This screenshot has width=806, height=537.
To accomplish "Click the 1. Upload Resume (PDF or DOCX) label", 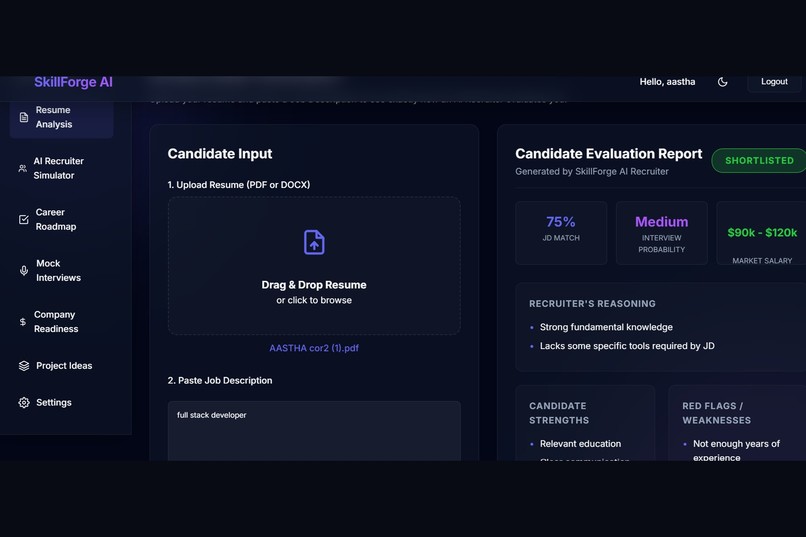I will [239, 184].
